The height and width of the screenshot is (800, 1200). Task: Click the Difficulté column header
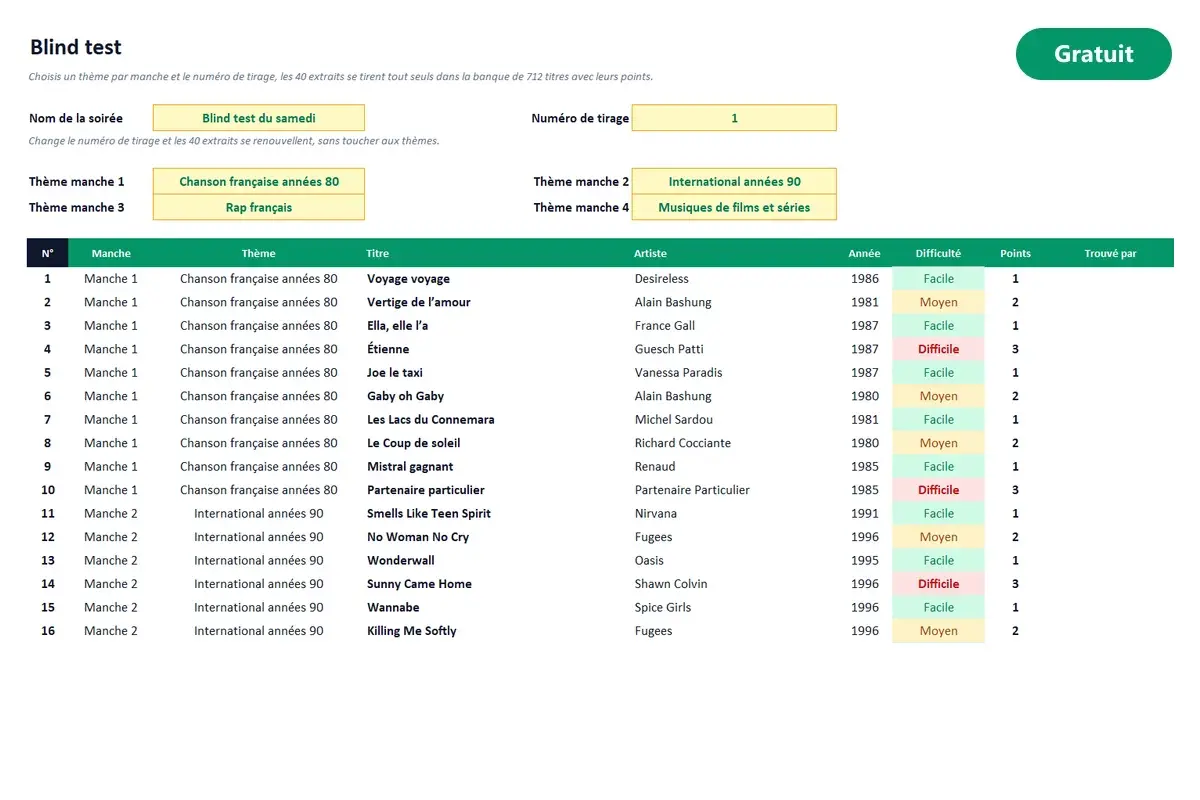tap(938, 253)
